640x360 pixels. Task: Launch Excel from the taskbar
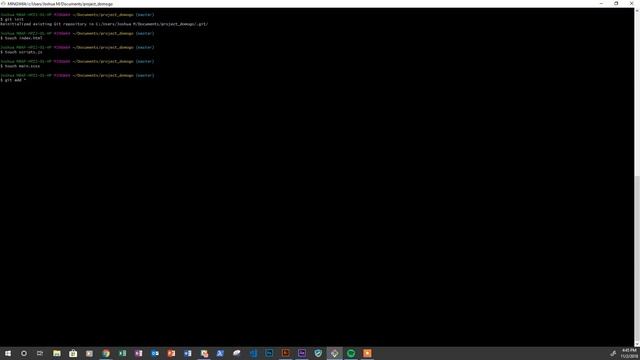tap(122, 353)
